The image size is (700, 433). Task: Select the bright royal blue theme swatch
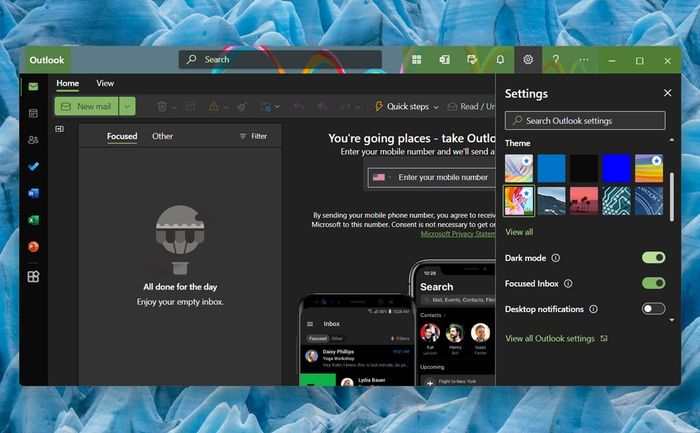(616, 168)
